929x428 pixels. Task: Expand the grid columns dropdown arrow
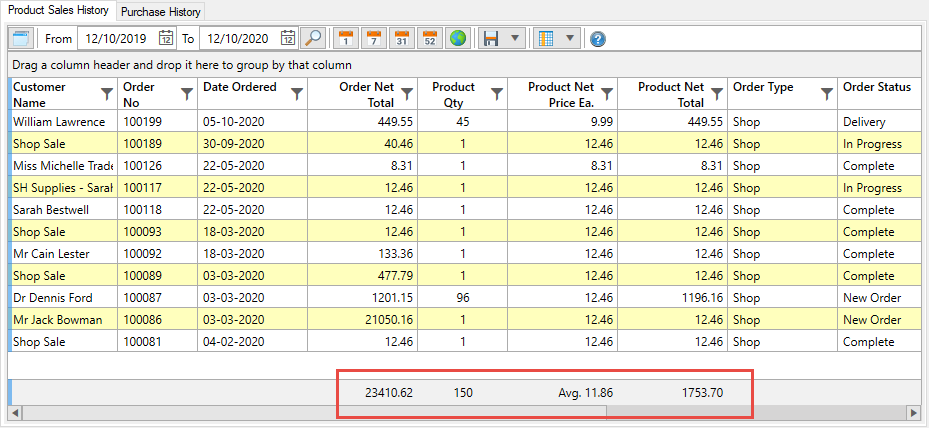tap(569, 39)
